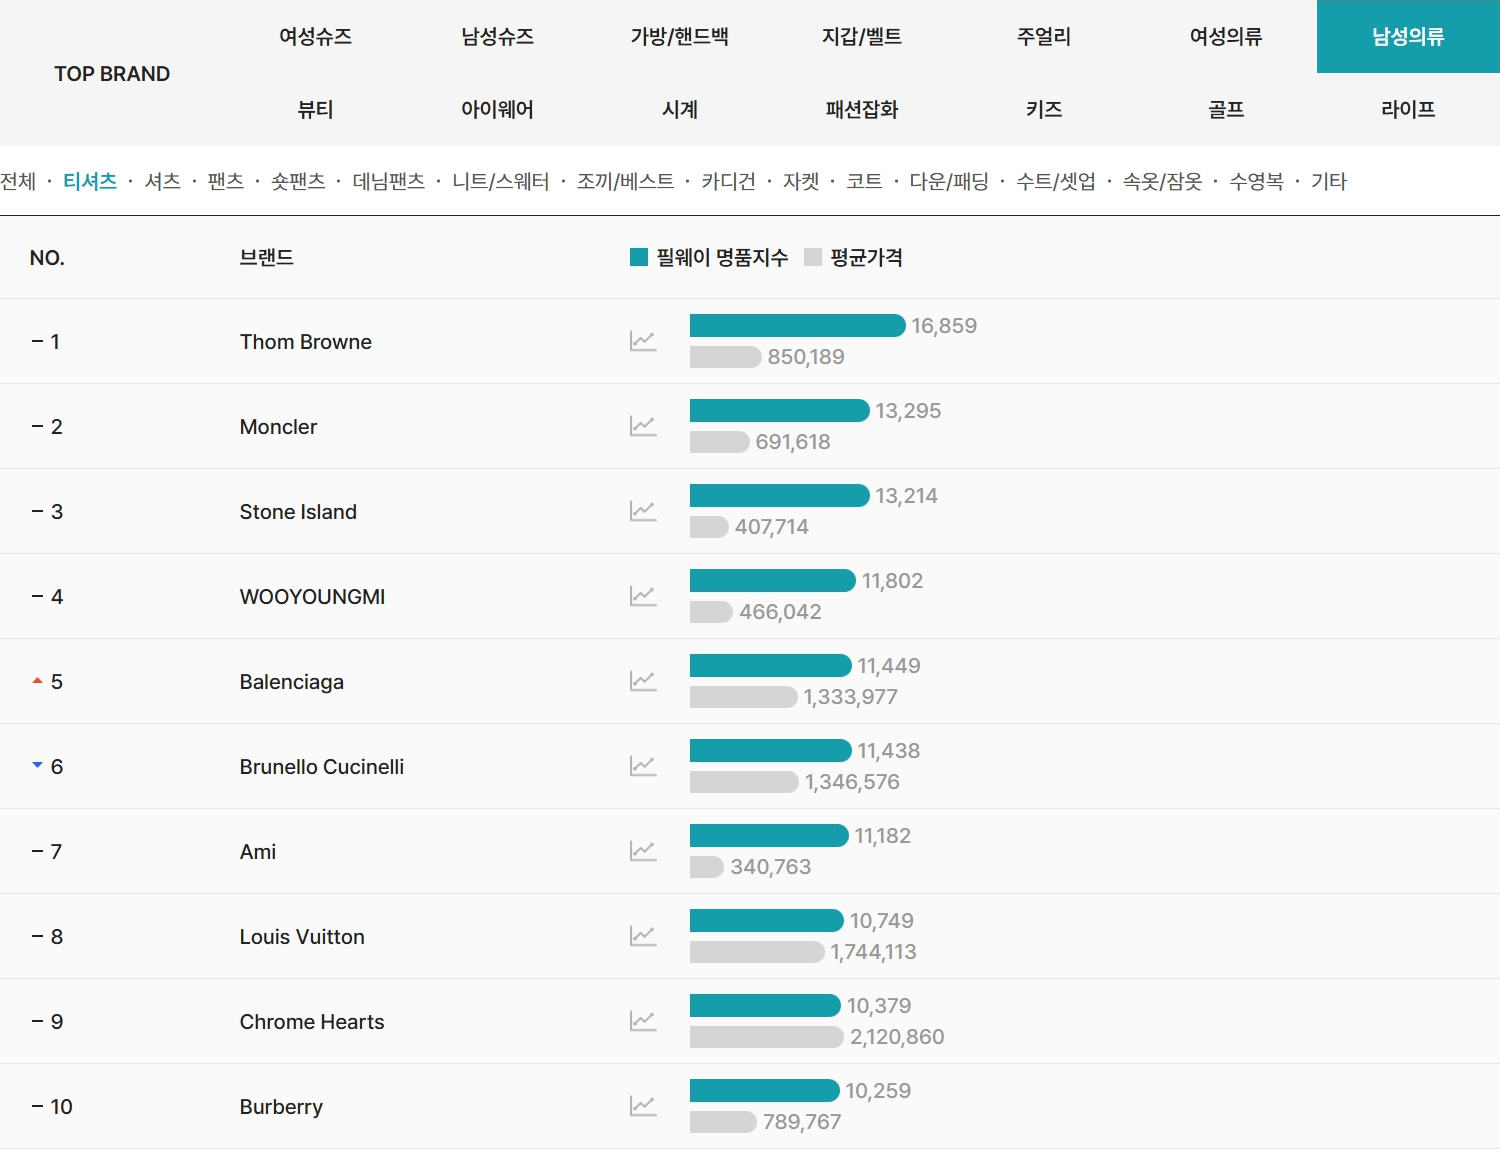Open trend chart icon for Chrome Hearts

[643, 1021]
